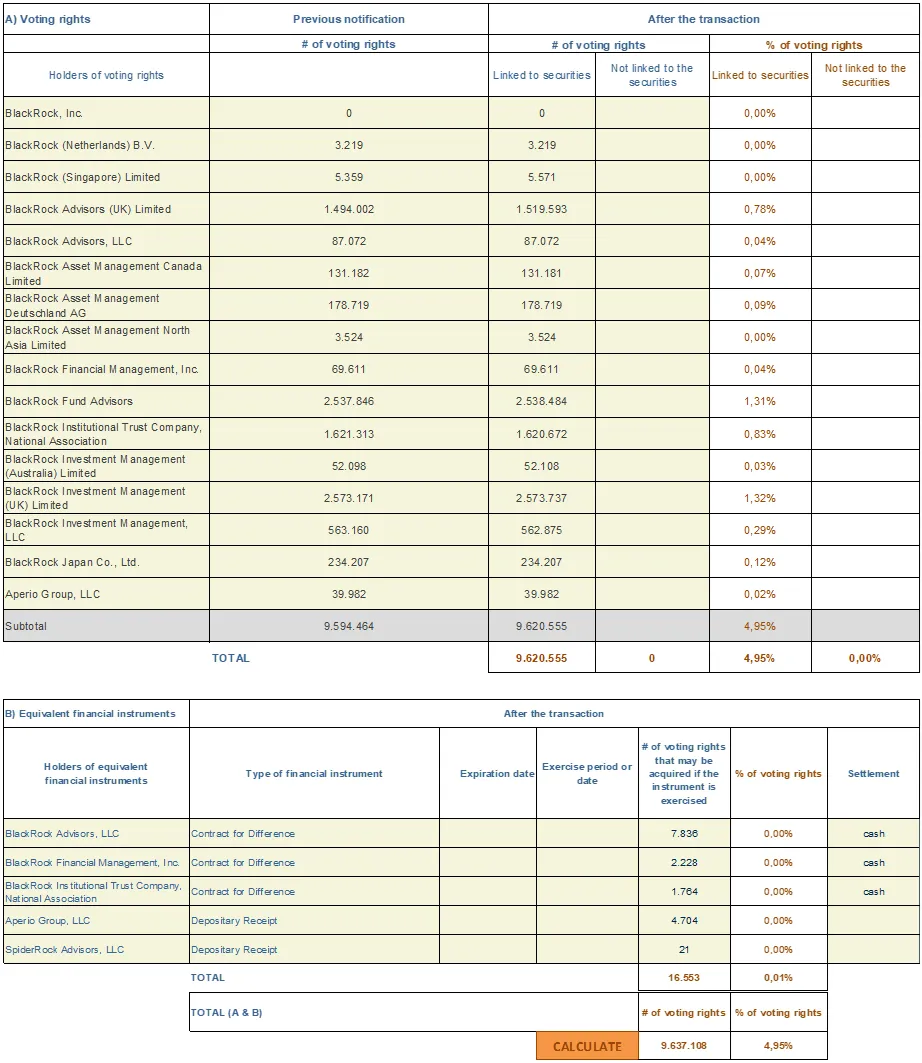The image size is (922, 1063).
Task: Select the Settlement column header
Action: coord(873,773)
